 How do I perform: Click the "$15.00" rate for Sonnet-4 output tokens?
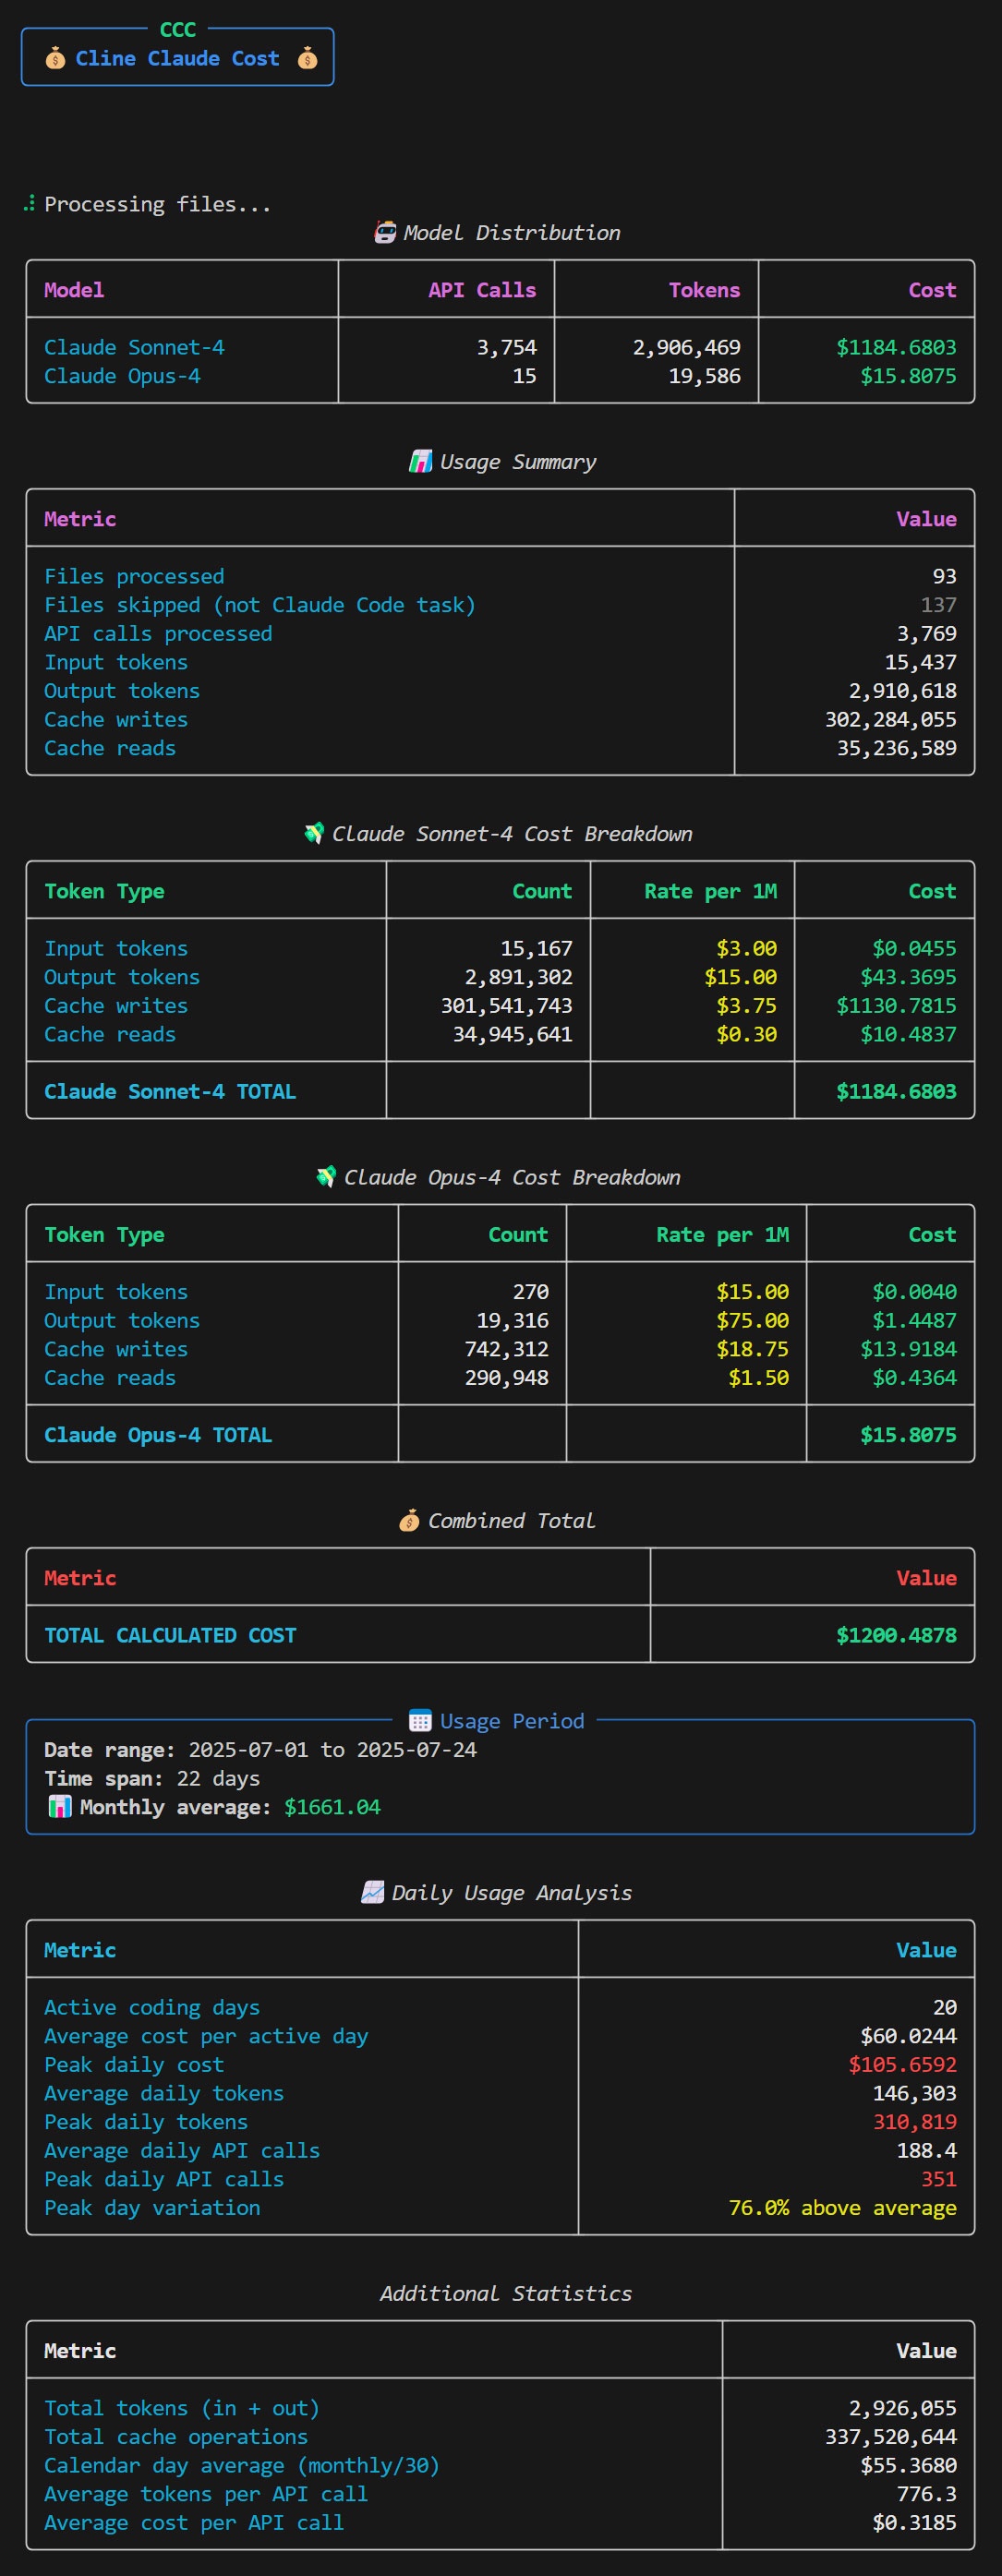click(x=740, y=977)
